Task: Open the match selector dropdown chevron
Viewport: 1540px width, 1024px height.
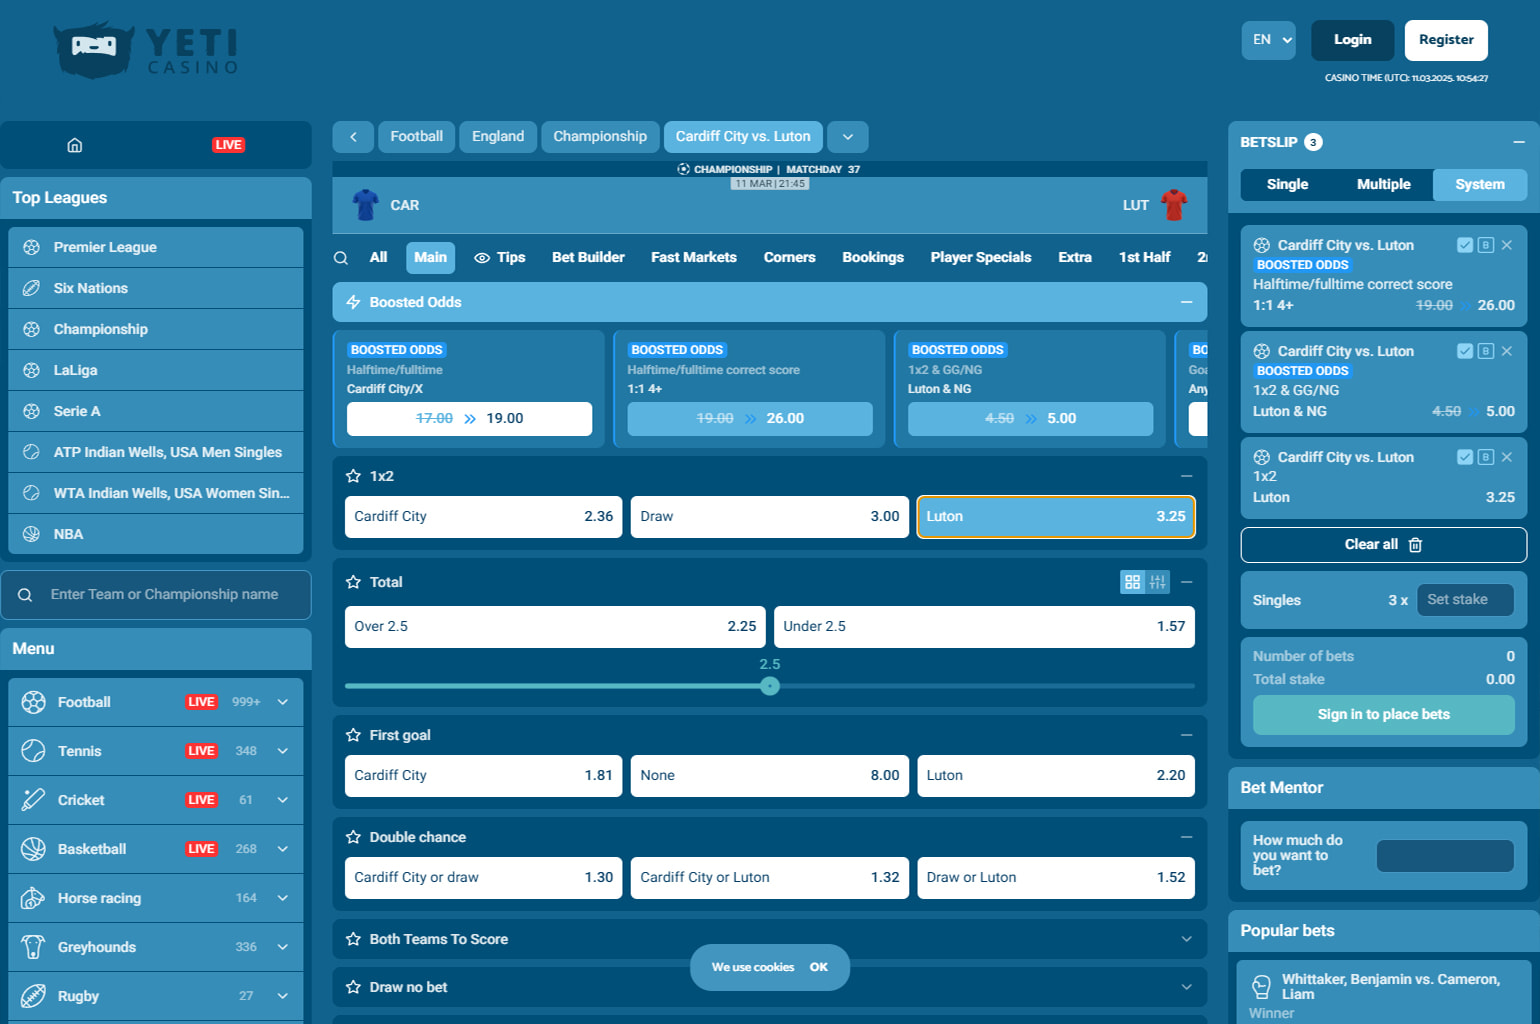Action: [x=848, y=137]
